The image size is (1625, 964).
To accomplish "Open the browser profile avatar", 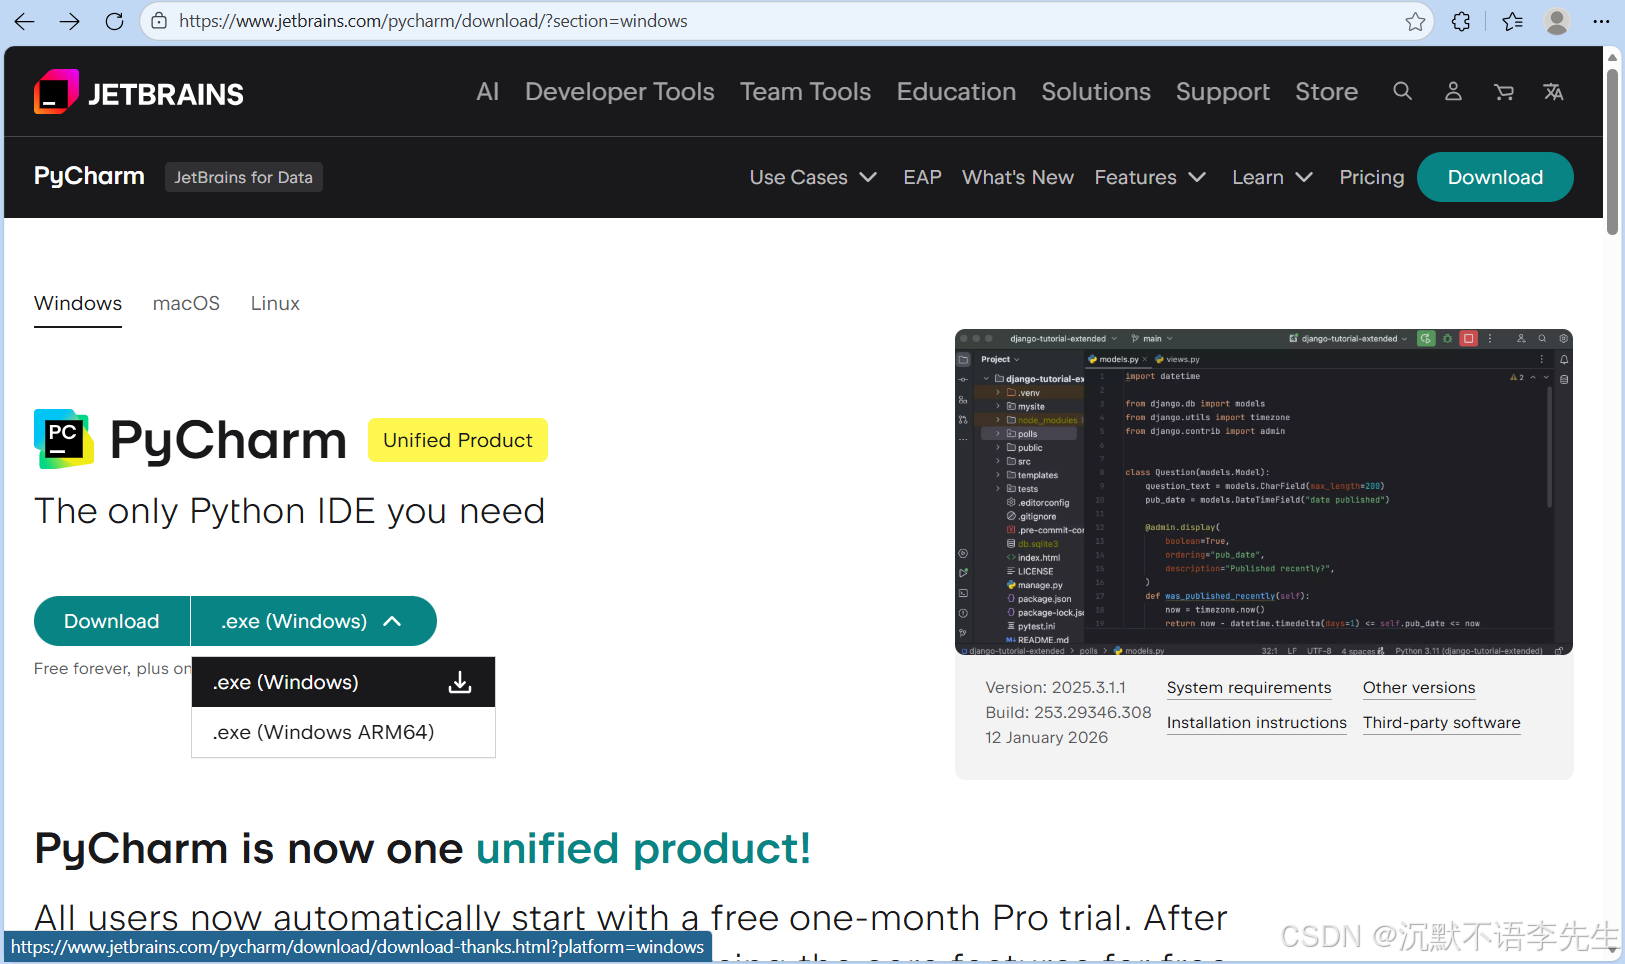I will click(1557, 21).
